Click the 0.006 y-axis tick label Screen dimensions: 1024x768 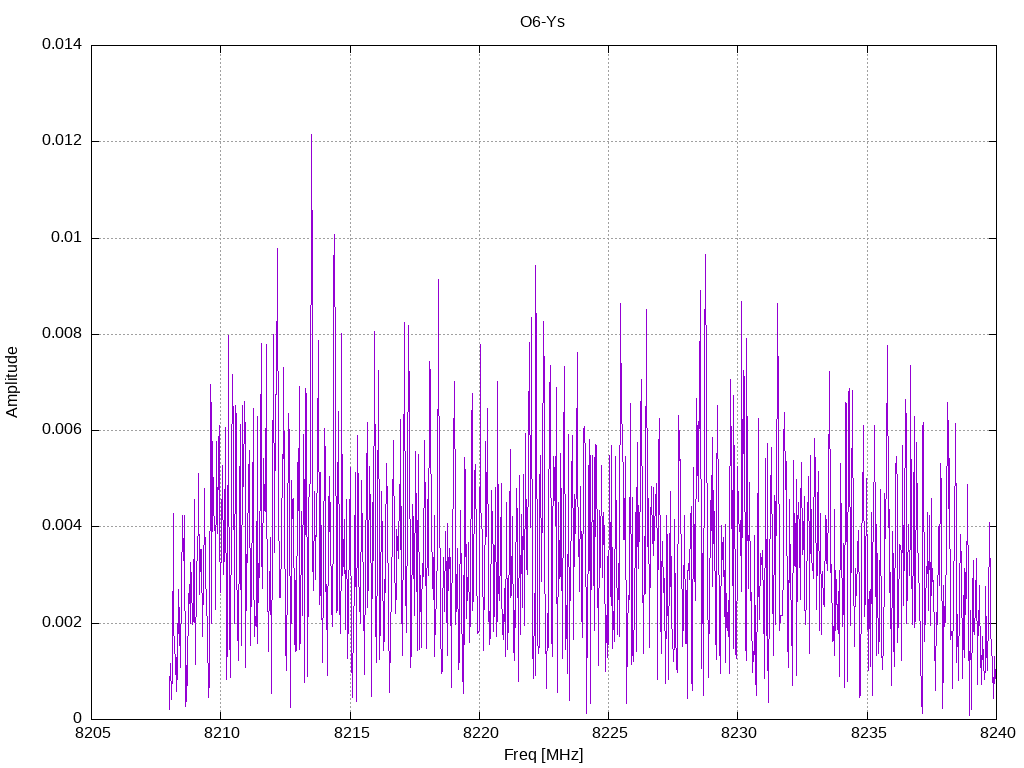coord(62,430)
